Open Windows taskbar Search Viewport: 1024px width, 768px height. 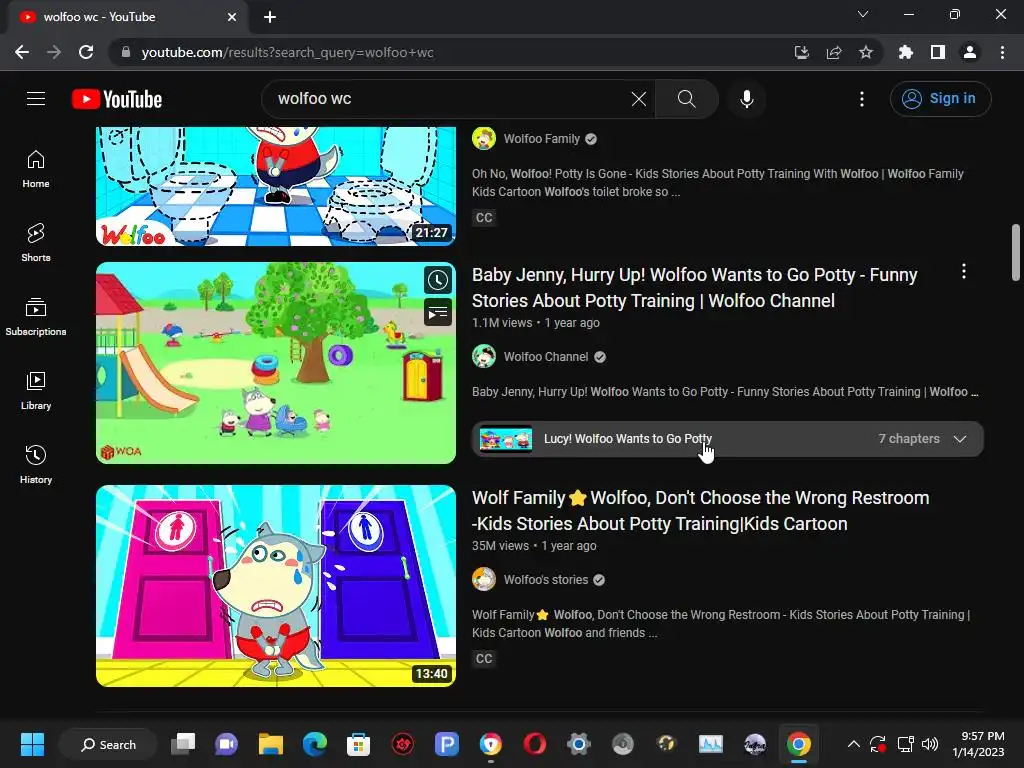(108, 744)
